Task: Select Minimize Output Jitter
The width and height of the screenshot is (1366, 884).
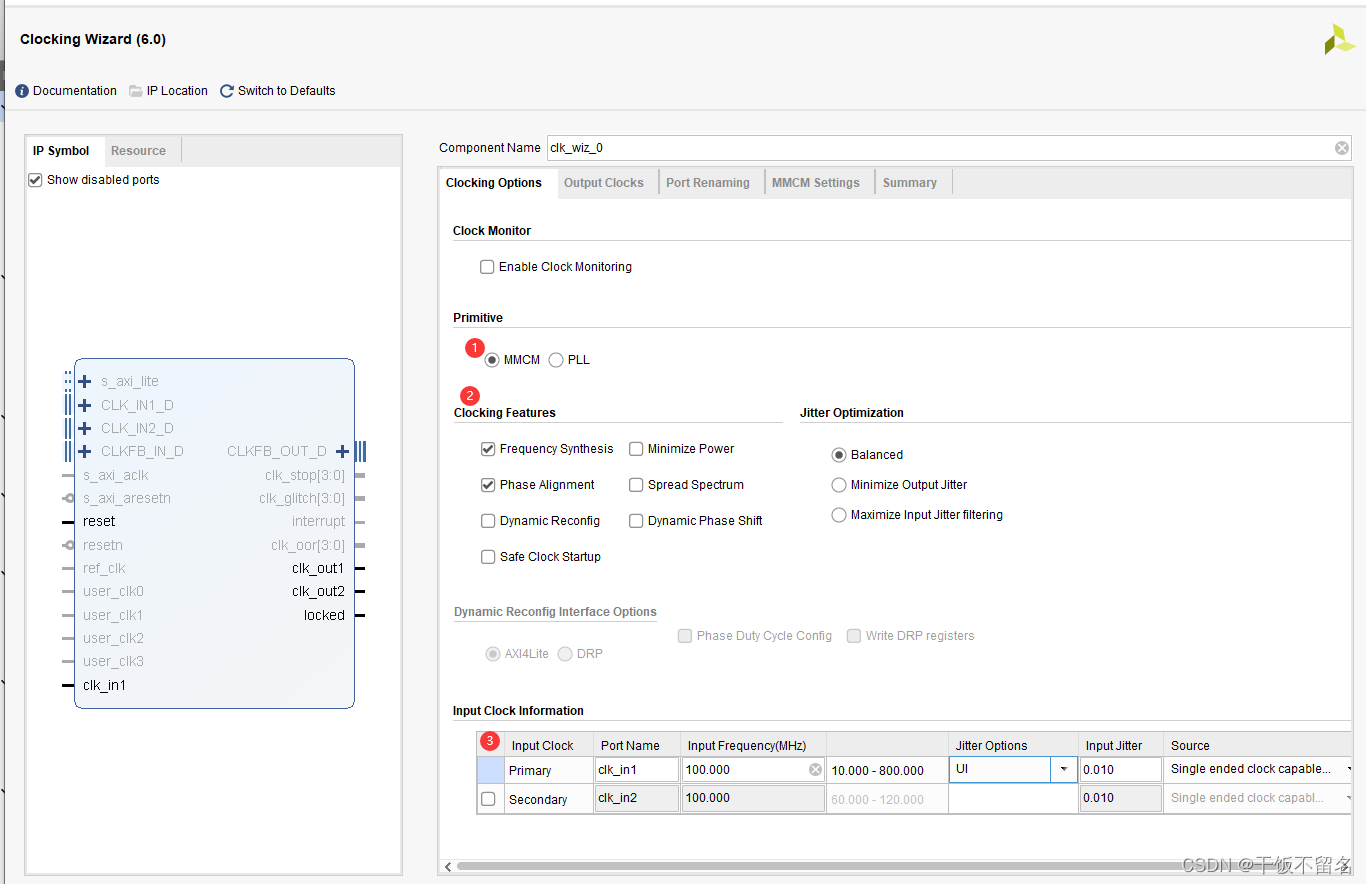Action: coord(839,485)
